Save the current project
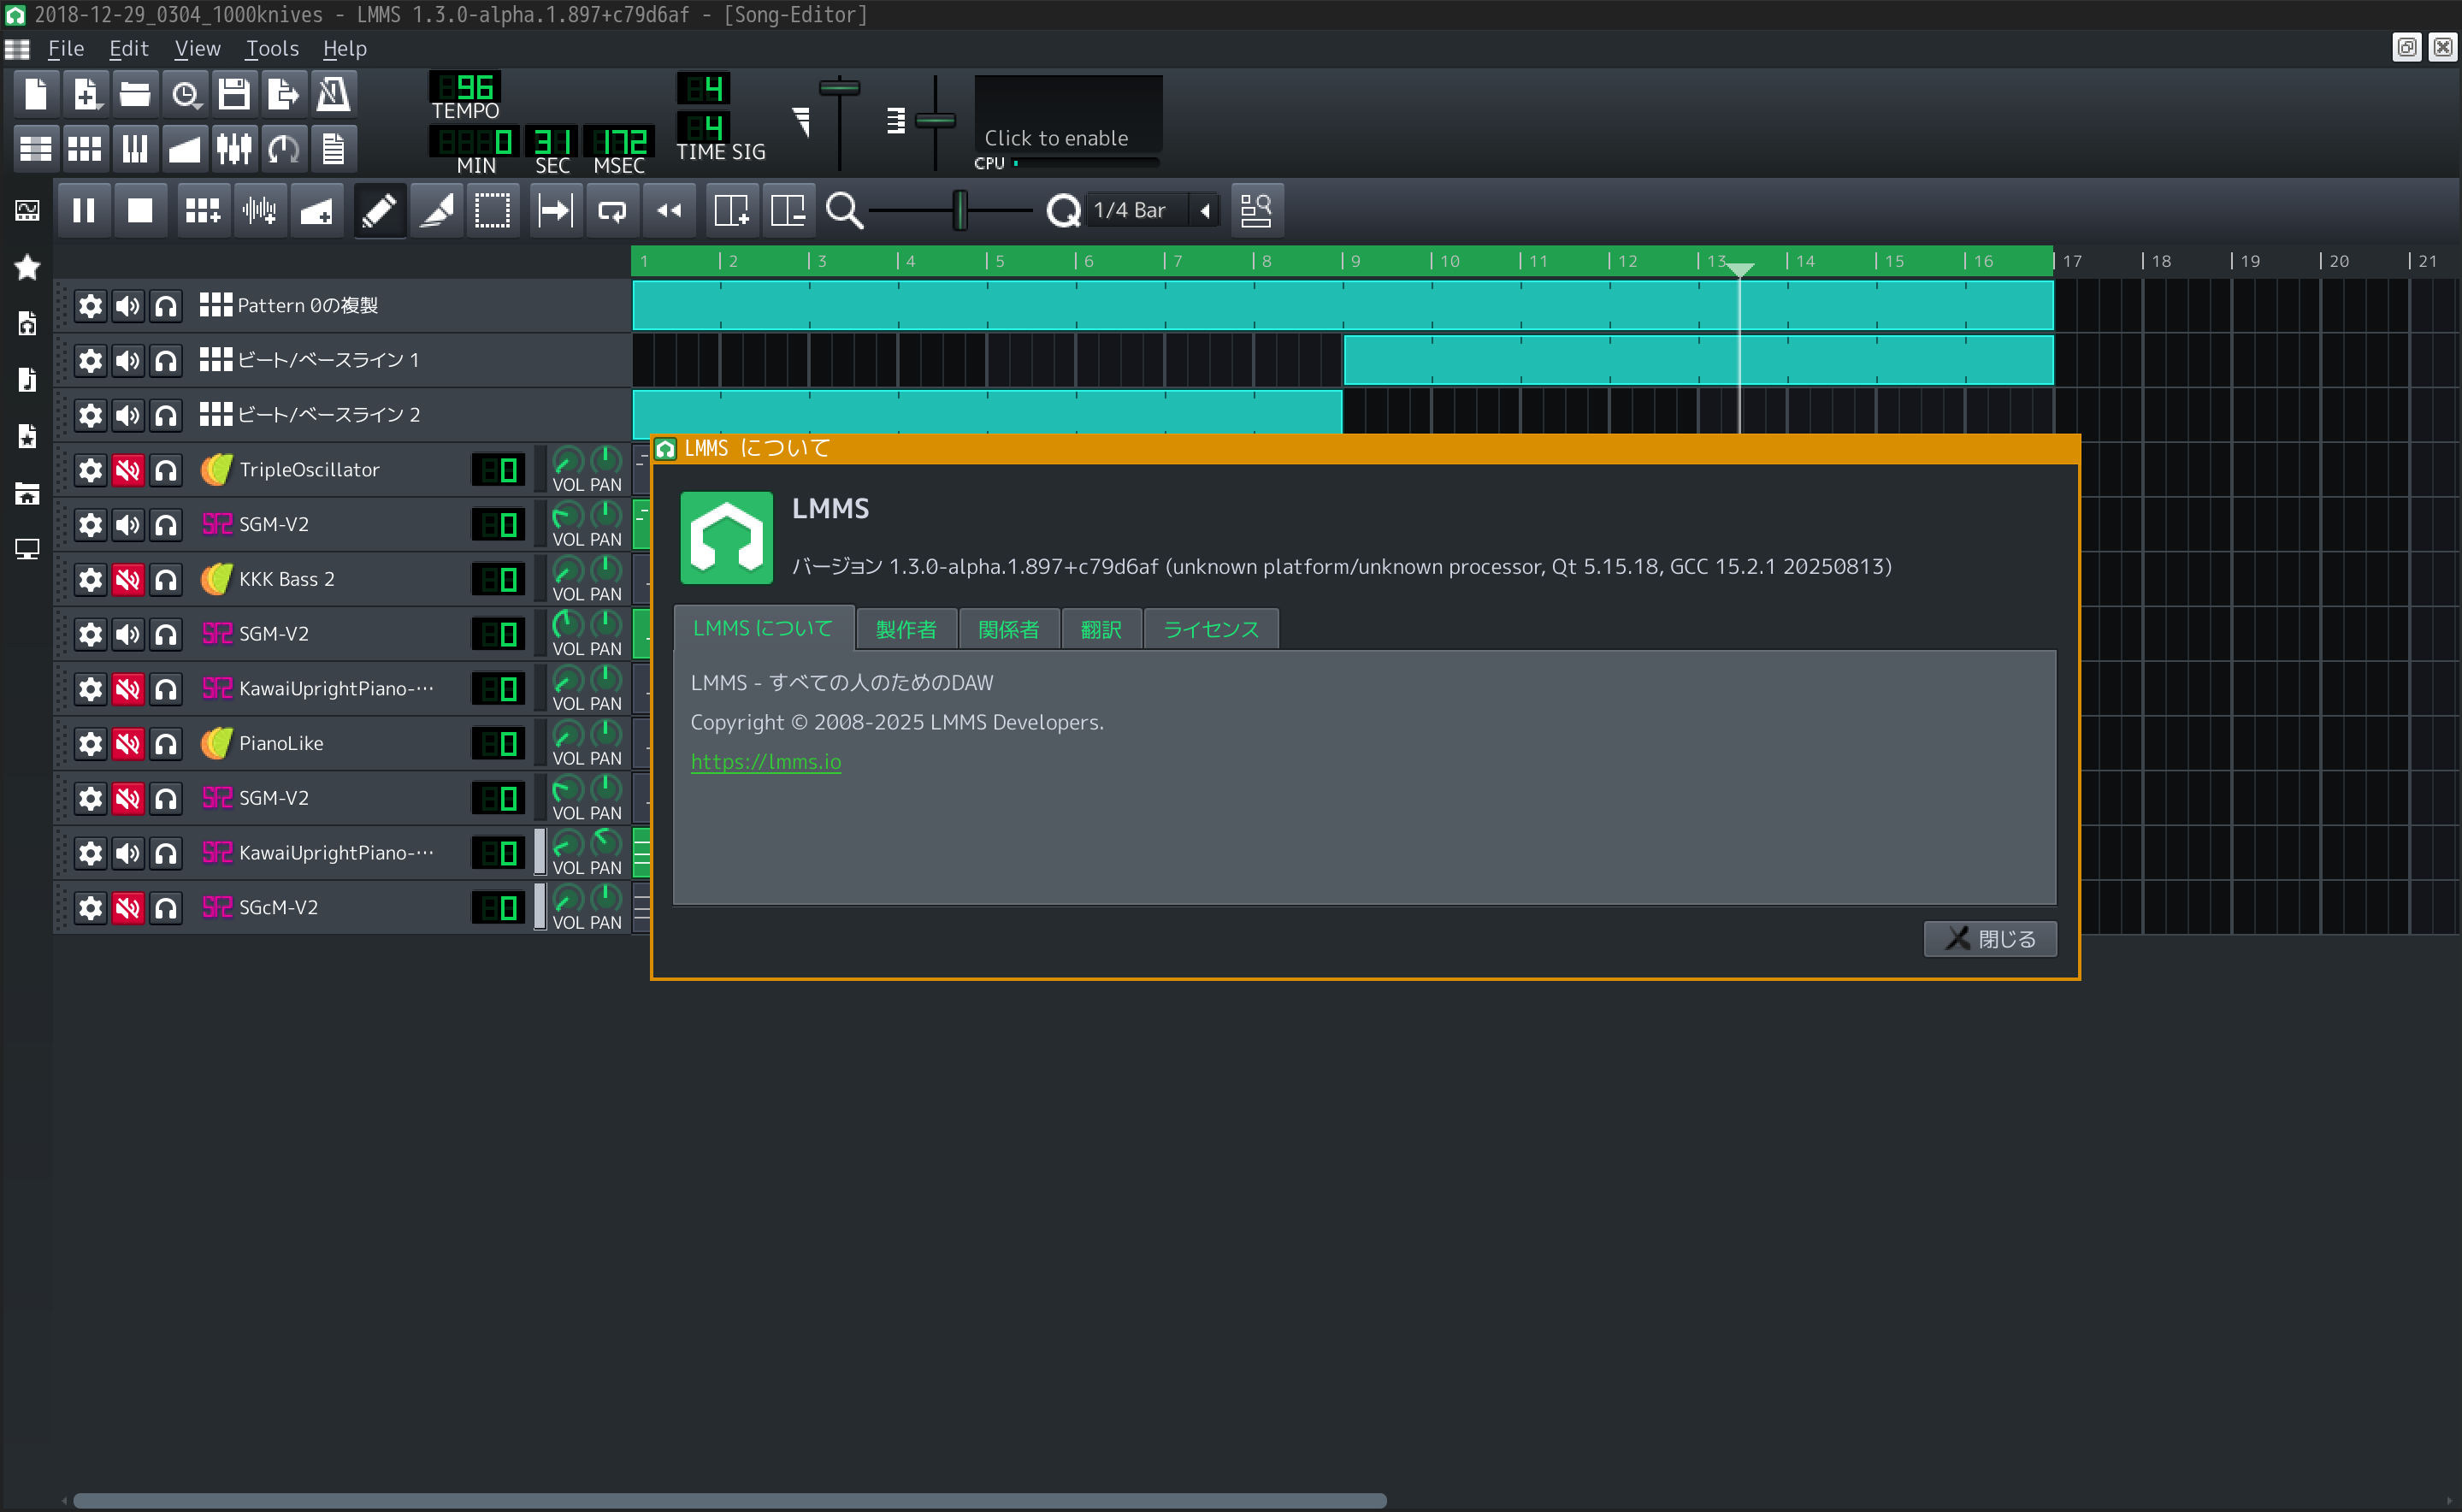This screenshot has width=2462, height=1512. (x=234, y=95)
